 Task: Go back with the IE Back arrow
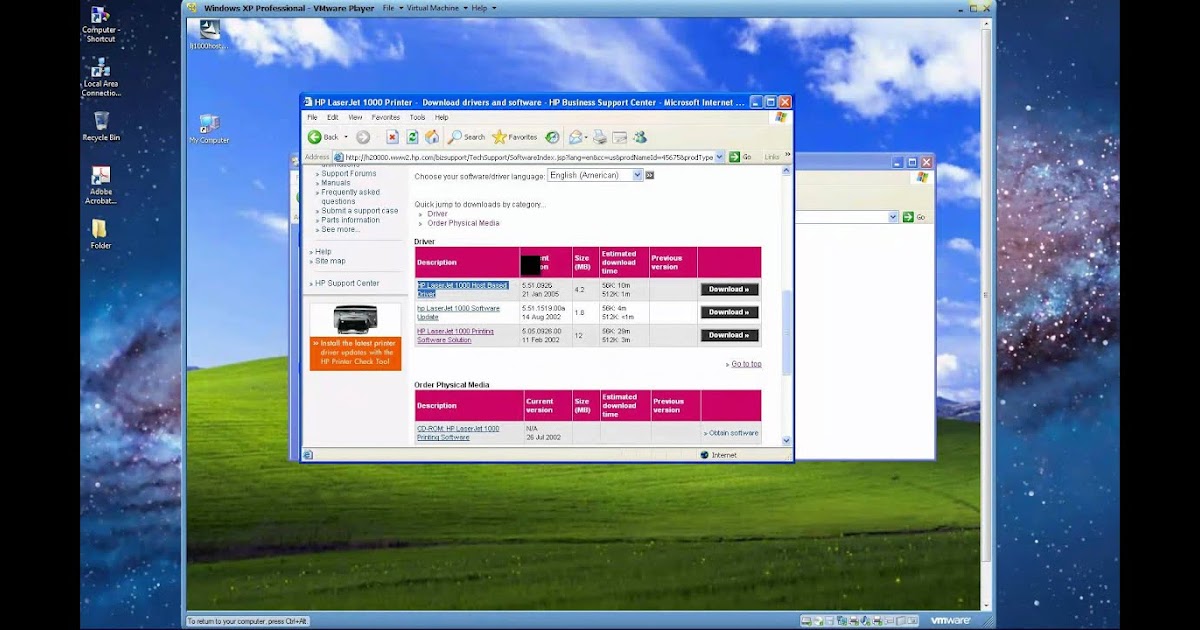pos(322,137)
